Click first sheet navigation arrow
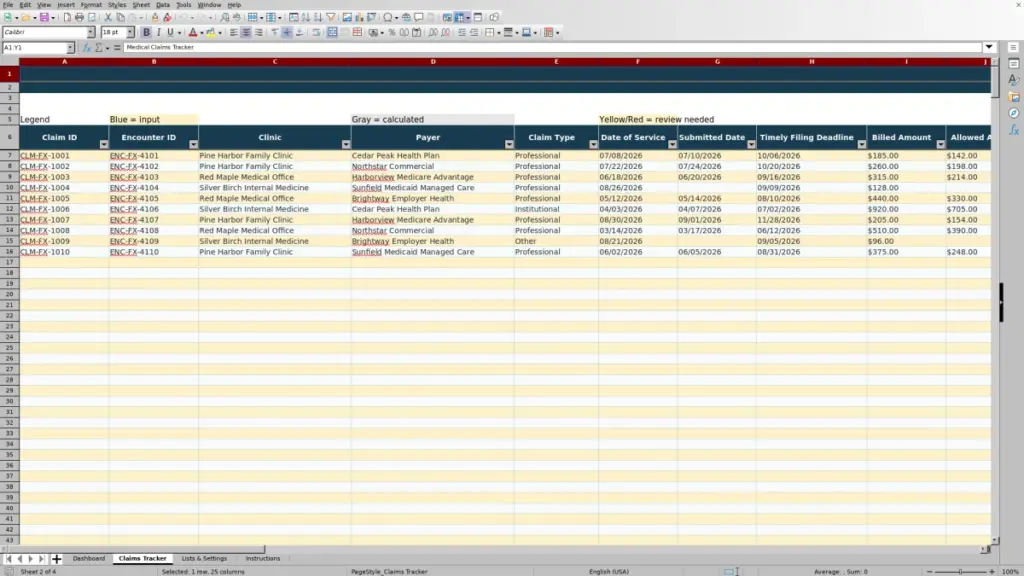 tap(8, 559)
